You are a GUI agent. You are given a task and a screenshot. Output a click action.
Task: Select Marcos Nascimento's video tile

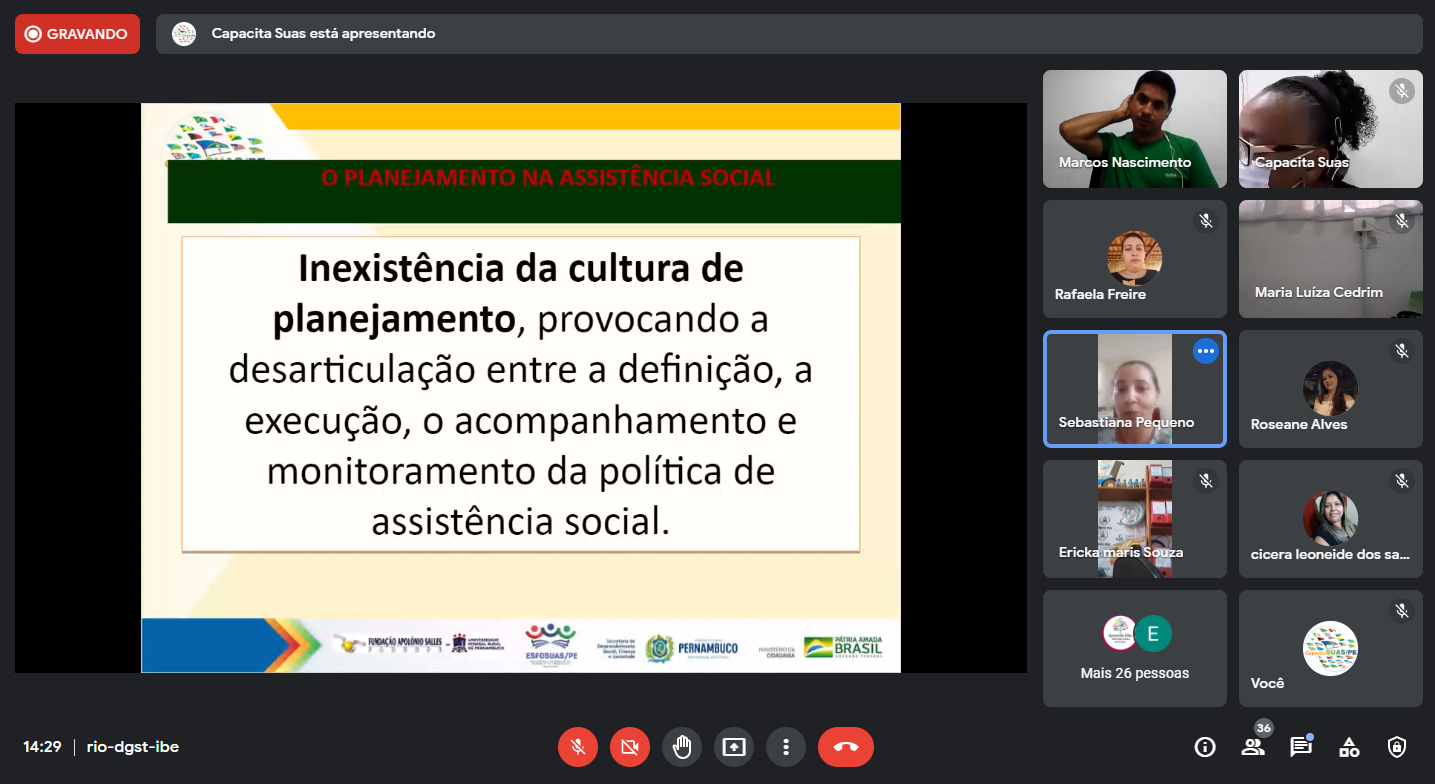click(x=1134, y=129)
